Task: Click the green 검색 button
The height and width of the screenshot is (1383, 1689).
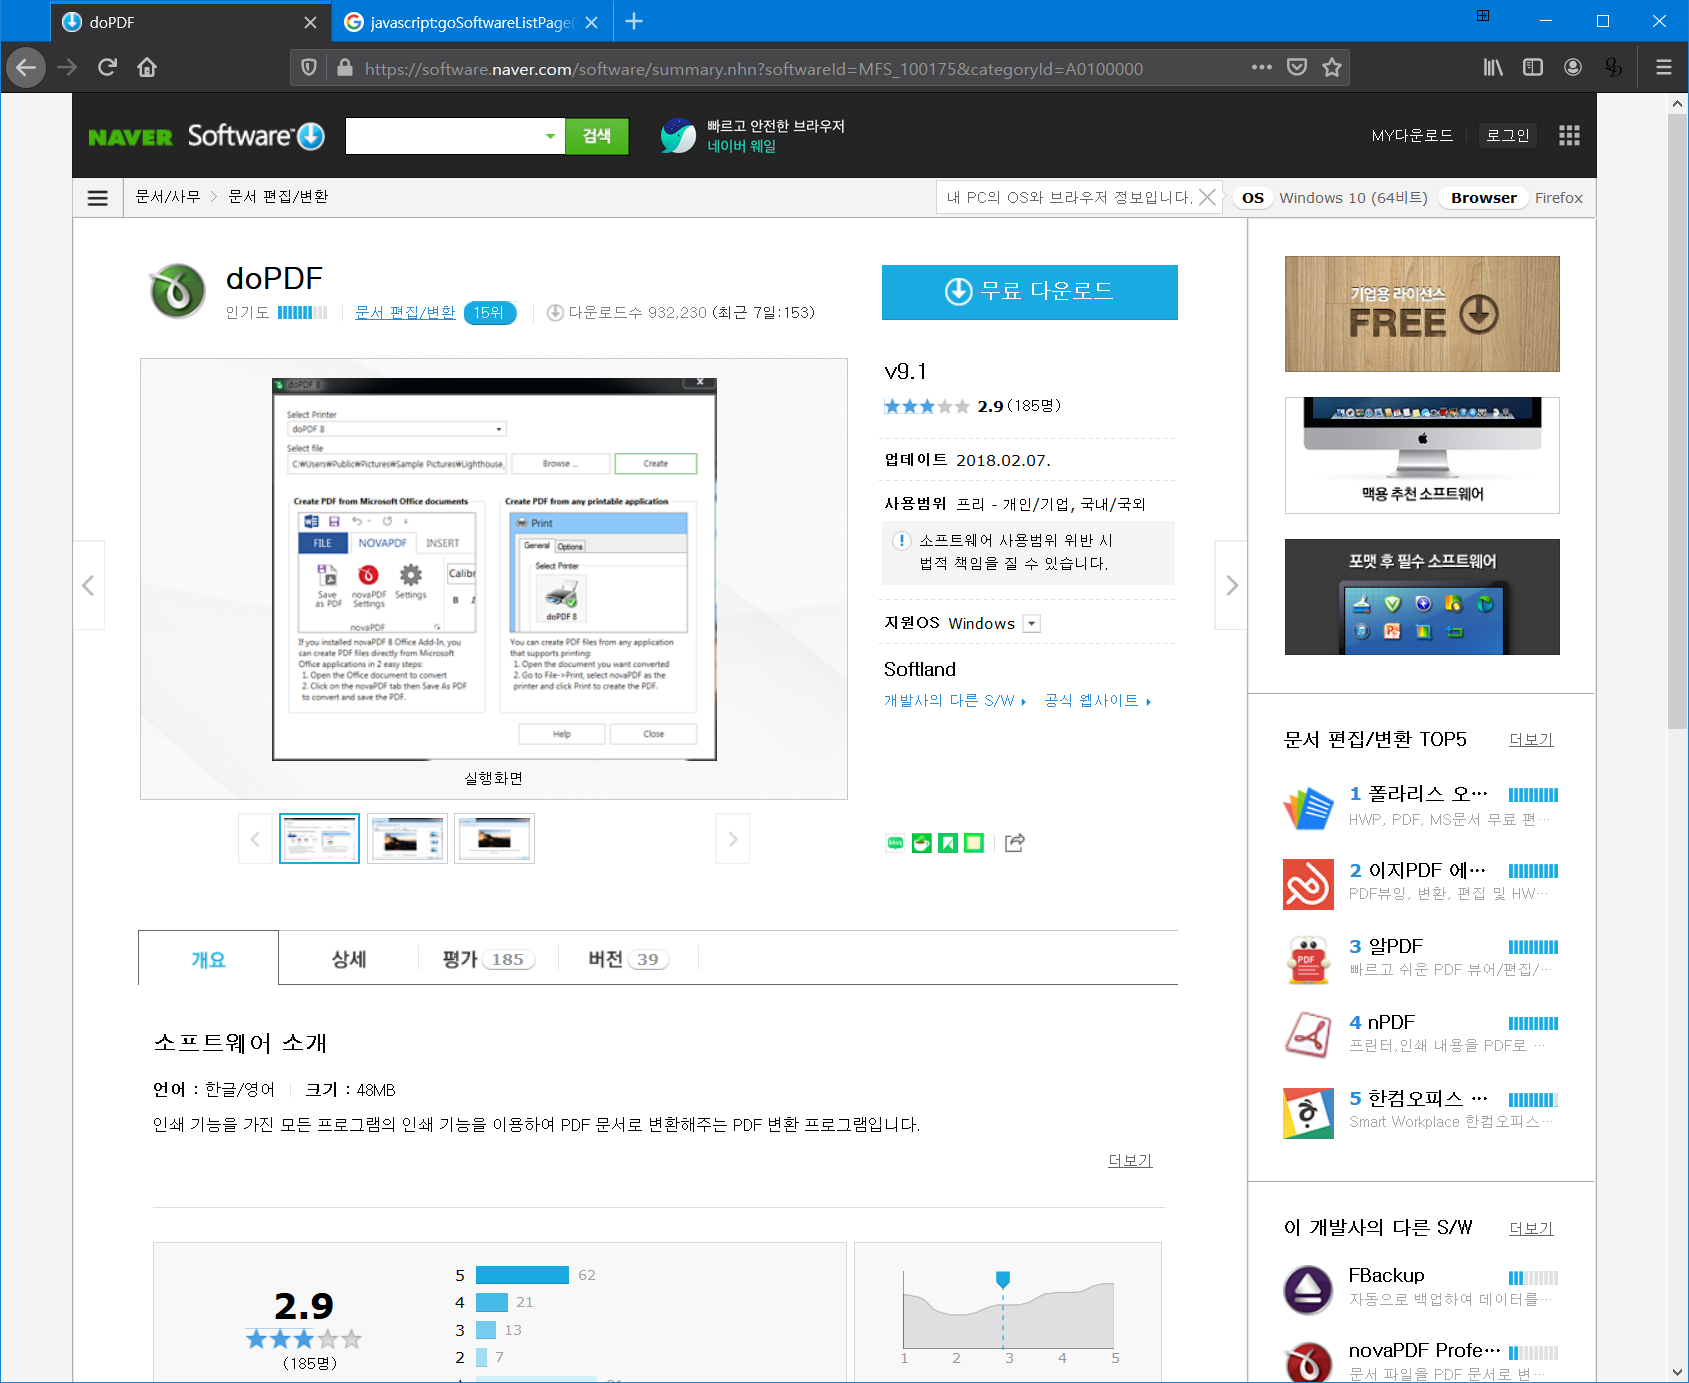Action: click(597, 136)
